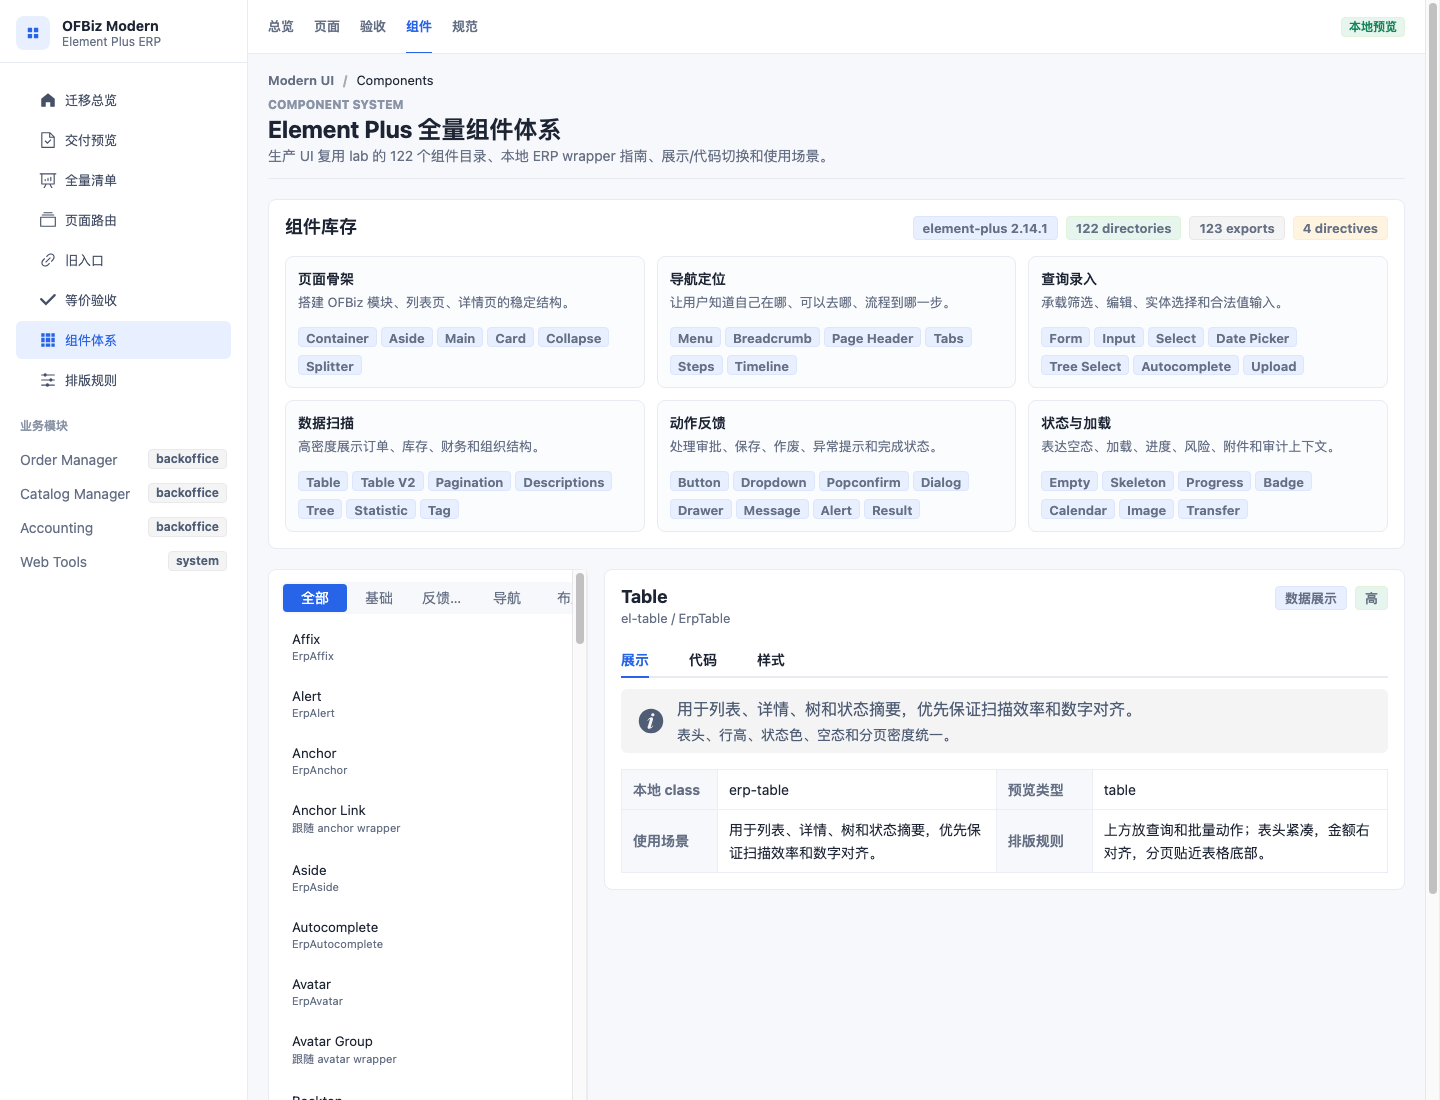Click the Modern UI breadcrumb link

(301, 80)
